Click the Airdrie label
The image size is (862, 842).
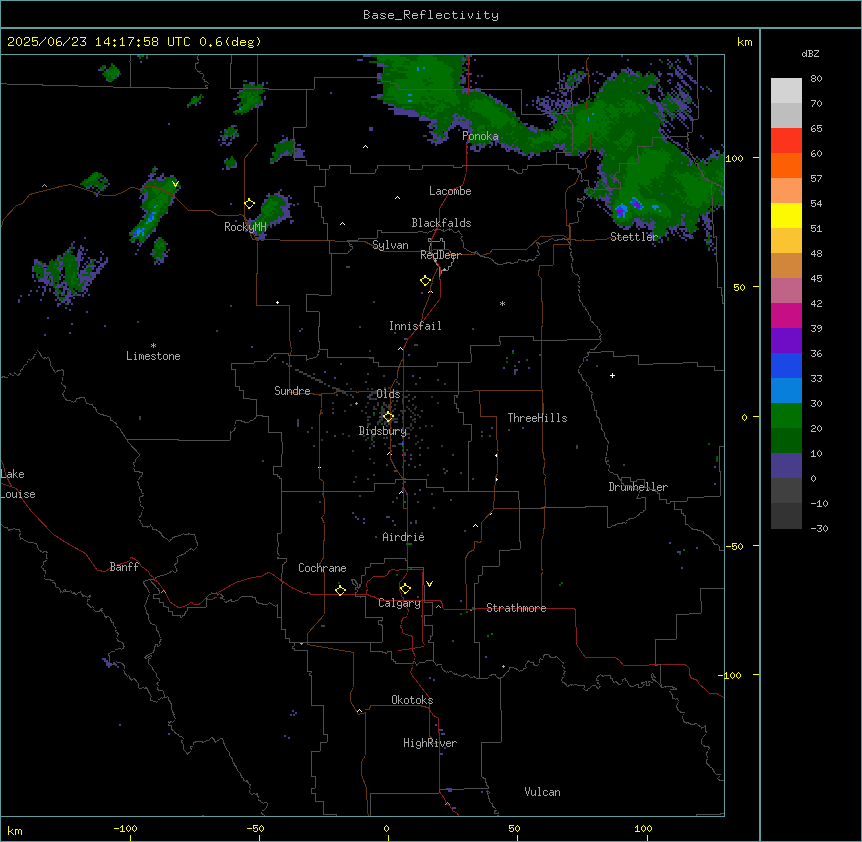click(403, 537)
